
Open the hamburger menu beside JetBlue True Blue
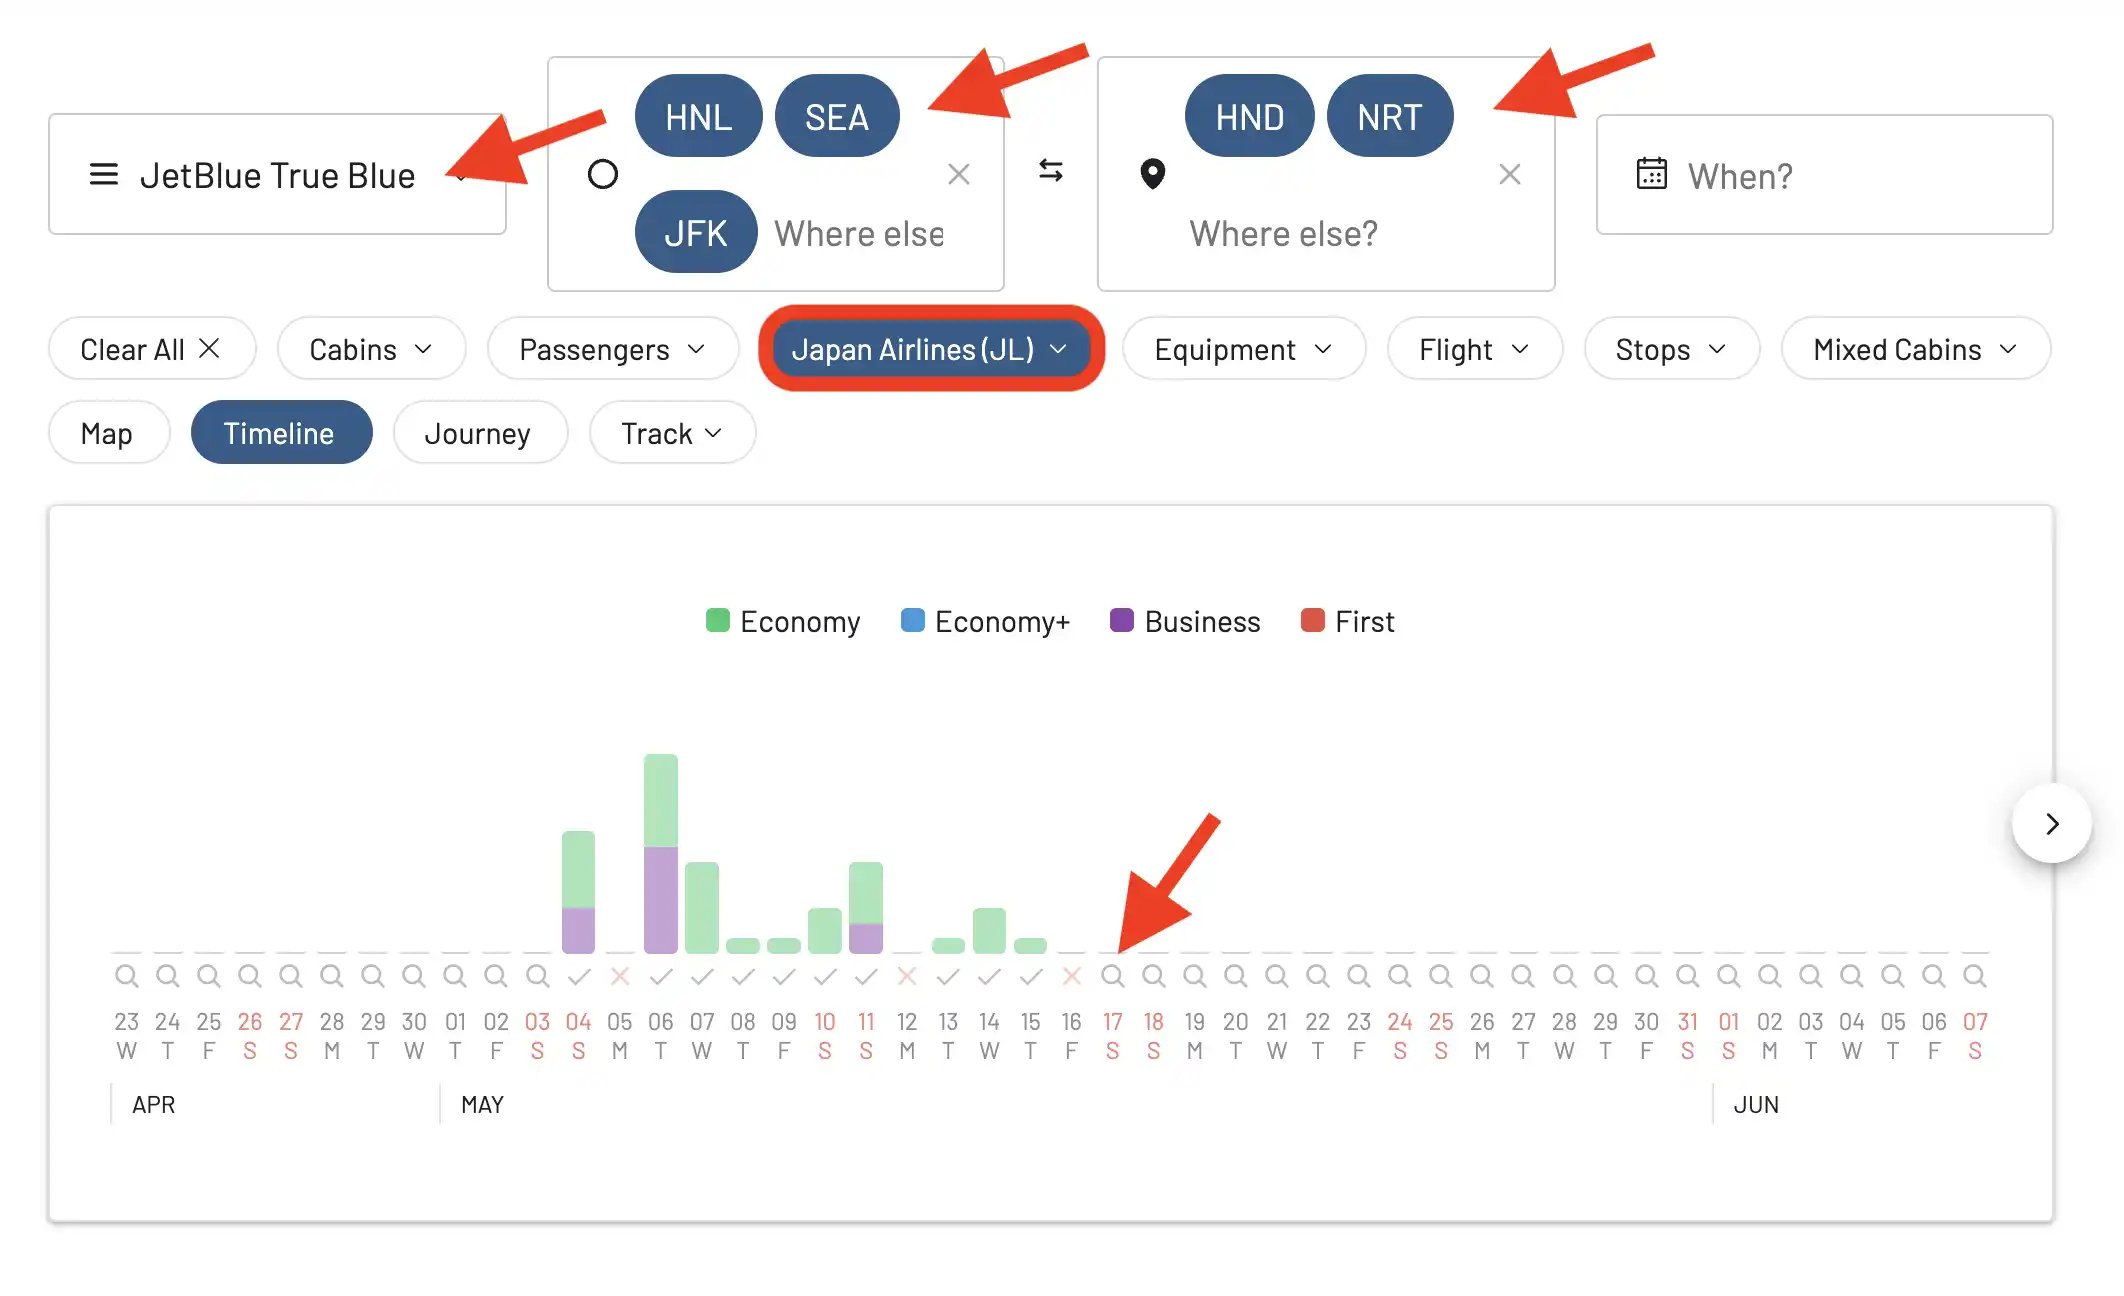[104, 175]
